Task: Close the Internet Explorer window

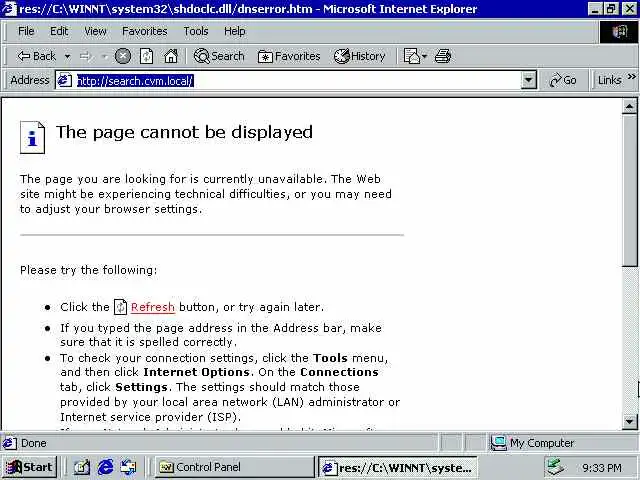Action: 630,9
